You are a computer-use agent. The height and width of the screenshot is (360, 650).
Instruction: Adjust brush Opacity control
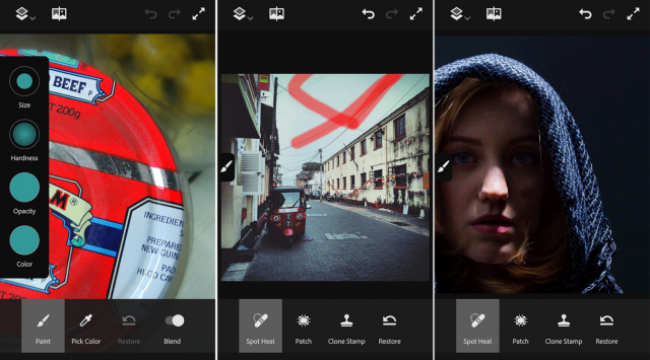(x=24, y=187)
